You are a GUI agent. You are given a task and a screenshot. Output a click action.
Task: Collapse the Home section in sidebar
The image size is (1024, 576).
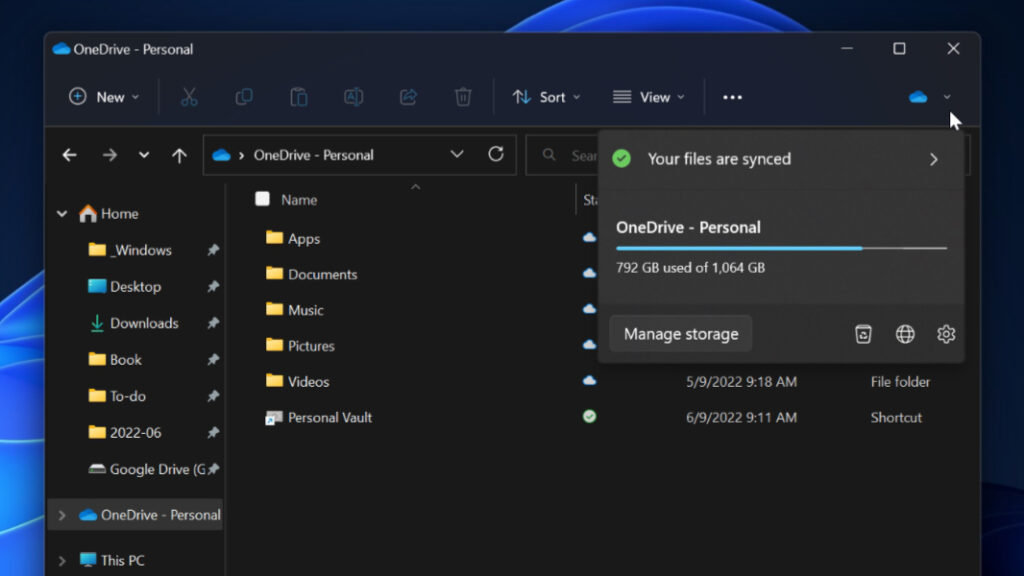[x=61, y=213]
